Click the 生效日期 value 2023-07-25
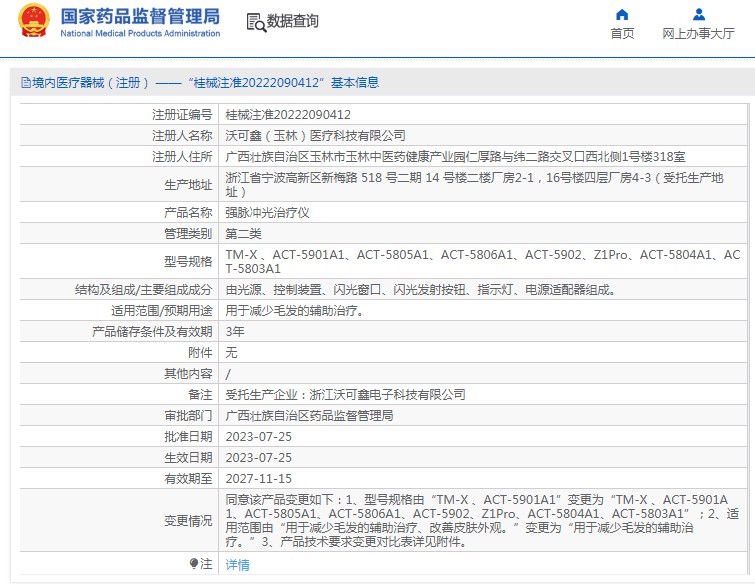Screen dimensions: 755x584 (x=259, y=457)
